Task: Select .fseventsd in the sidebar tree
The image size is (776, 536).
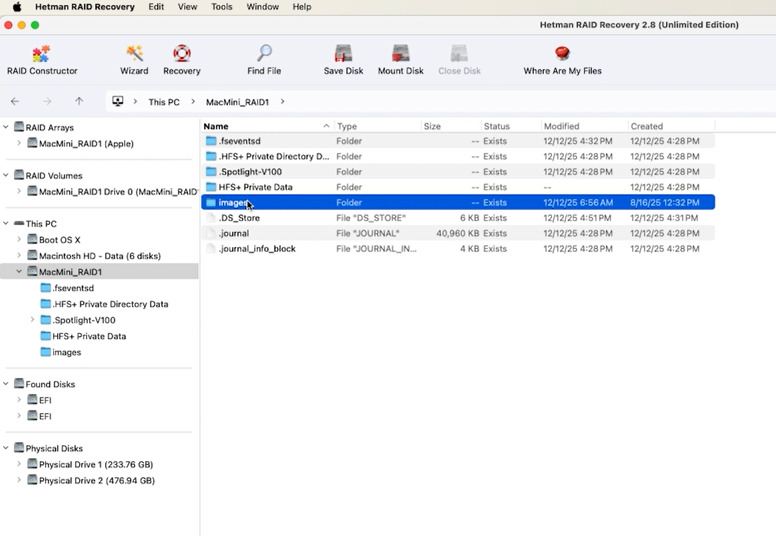Action: pyautogui.click(x=67, y=288)
